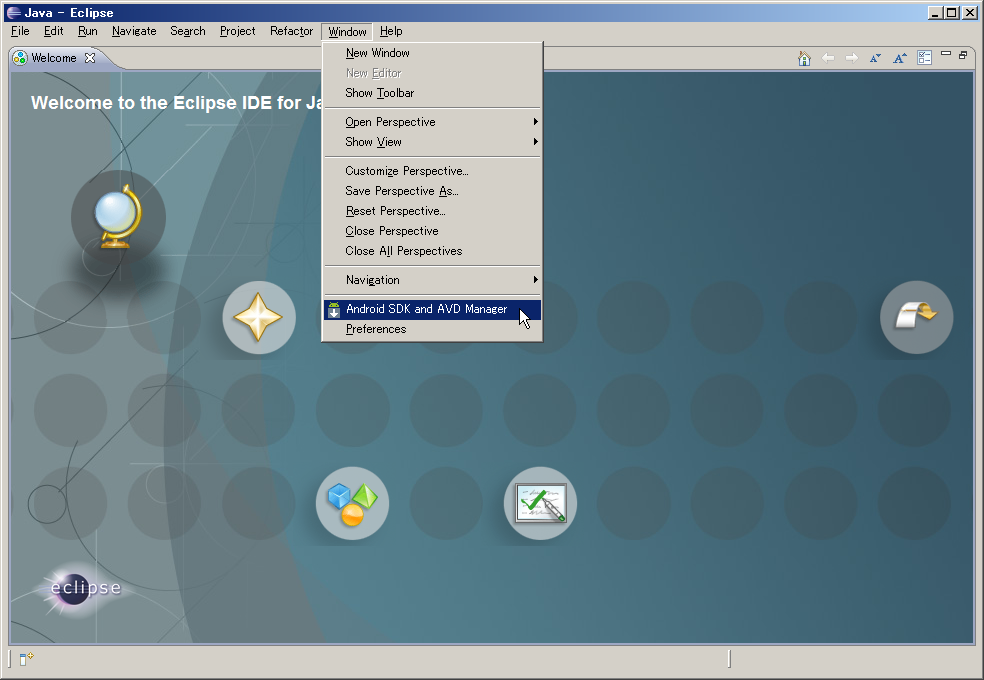This screenshot has width=984, height=680.
Task: Open the Navigate menu
Action: (x=134, y=31)
